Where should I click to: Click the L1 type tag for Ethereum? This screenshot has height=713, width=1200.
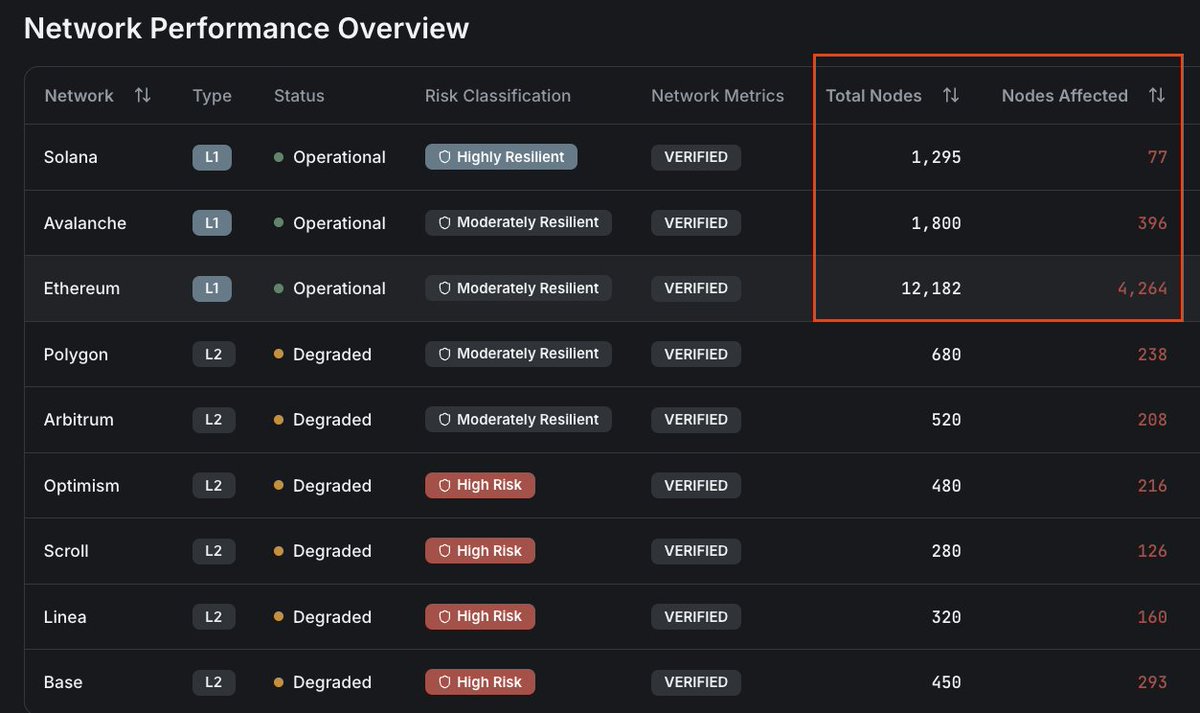click(x=212, y=288)
